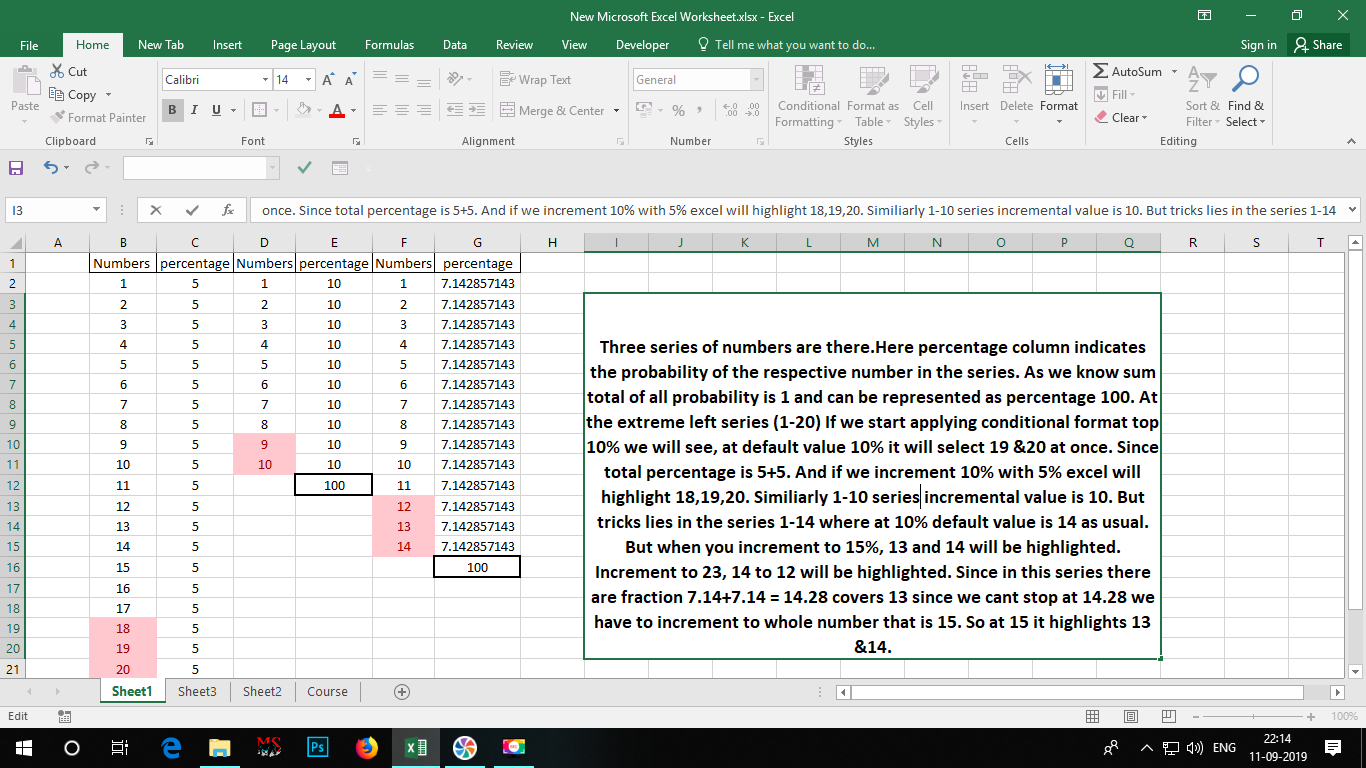Image resolution: width=1366 pixels, height=768 pixels.
Task: Switch to the Formulas tab
Action: [x=389, y=44]
